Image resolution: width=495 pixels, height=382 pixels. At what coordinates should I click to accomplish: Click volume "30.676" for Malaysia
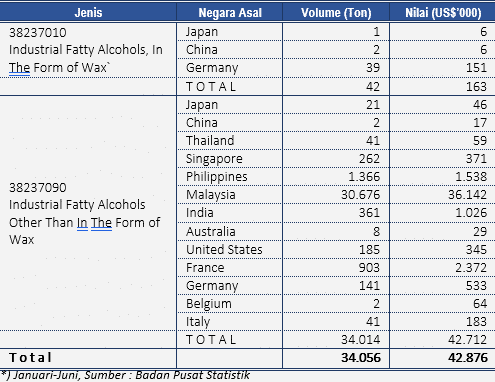point(360,195)
